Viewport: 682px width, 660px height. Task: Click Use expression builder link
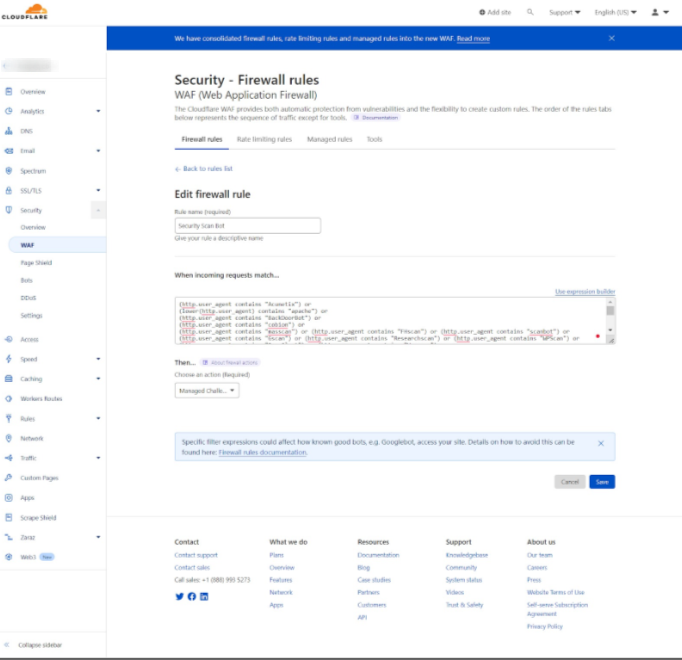[585, 291]
